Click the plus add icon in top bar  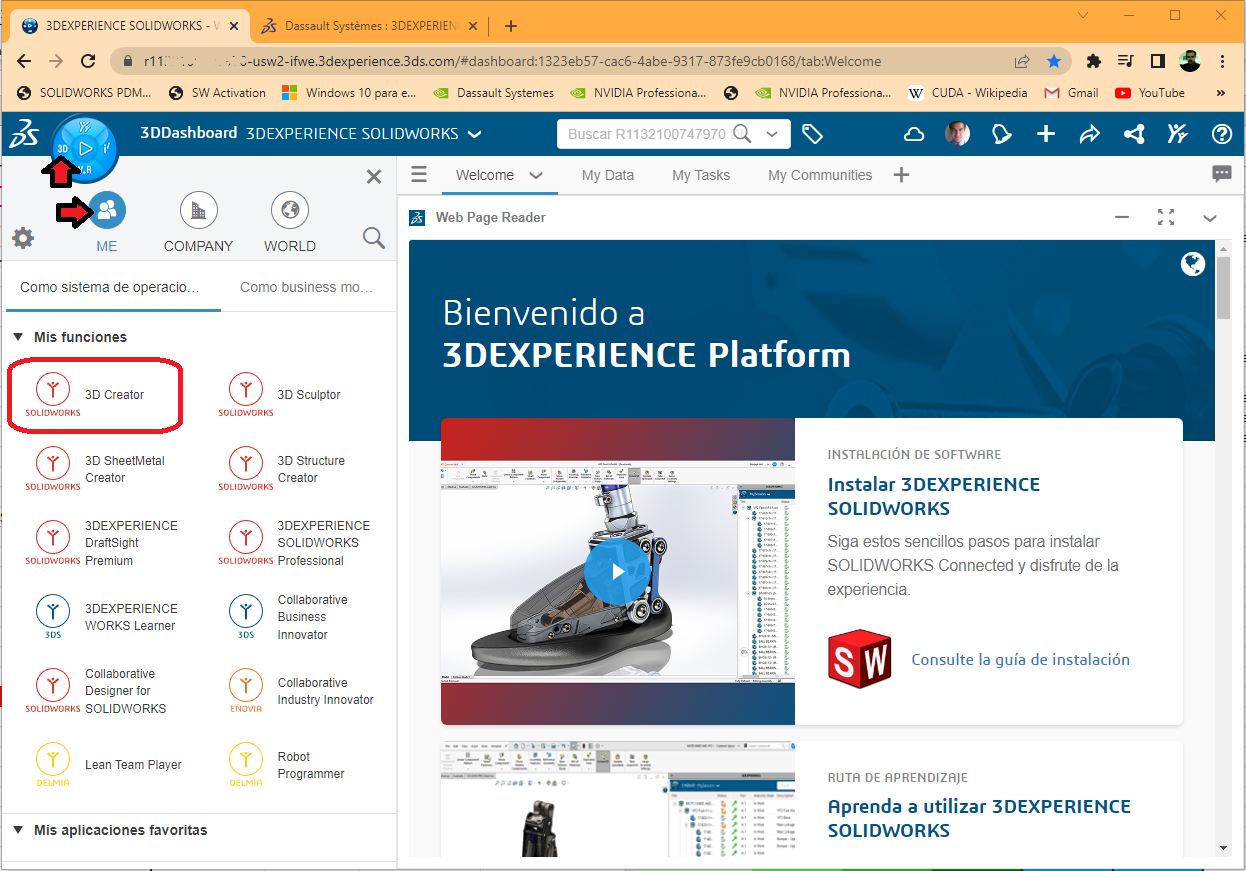[1046, 134]
